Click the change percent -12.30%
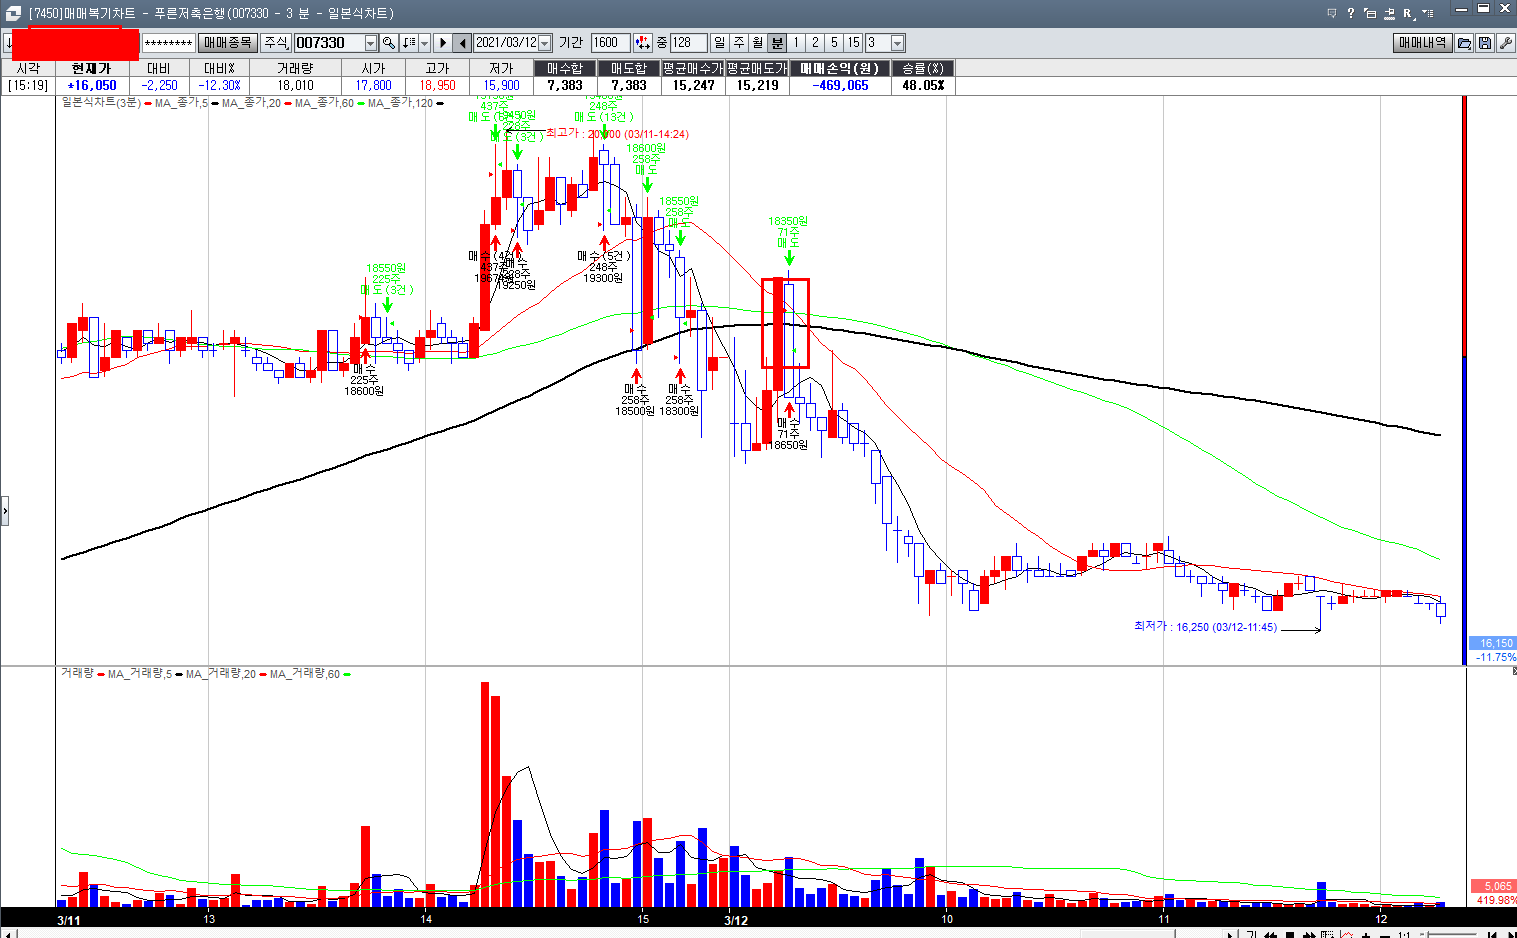The height and width of the screenshot is (938, 1517). 219,85
